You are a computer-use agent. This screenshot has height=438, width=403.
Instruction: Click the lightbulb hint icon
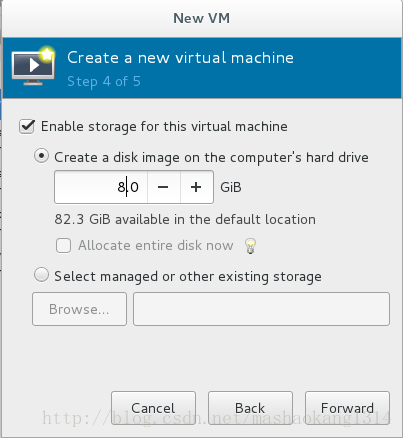click(x=250, y=246)
